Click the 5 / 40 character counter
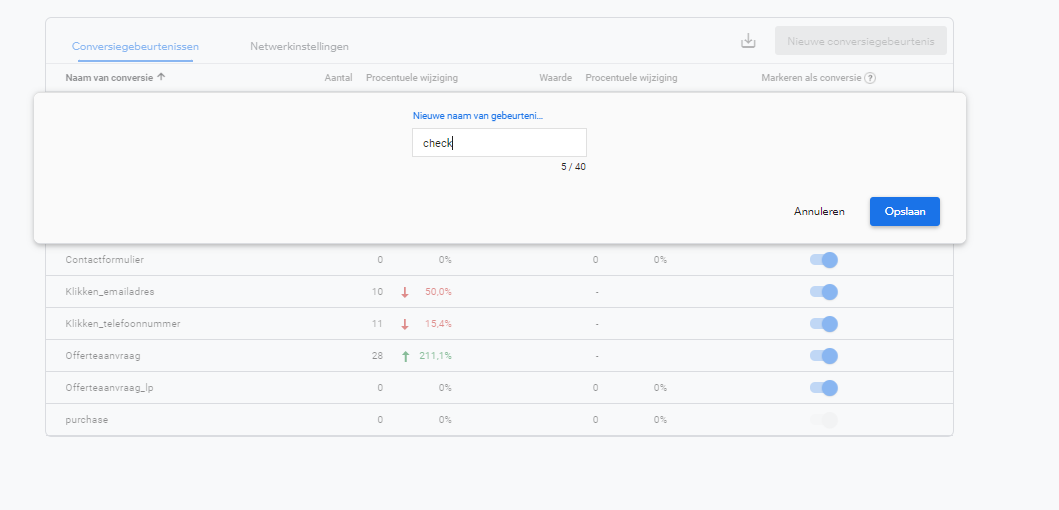1059x510 pixels. click(x=573, y=167)
